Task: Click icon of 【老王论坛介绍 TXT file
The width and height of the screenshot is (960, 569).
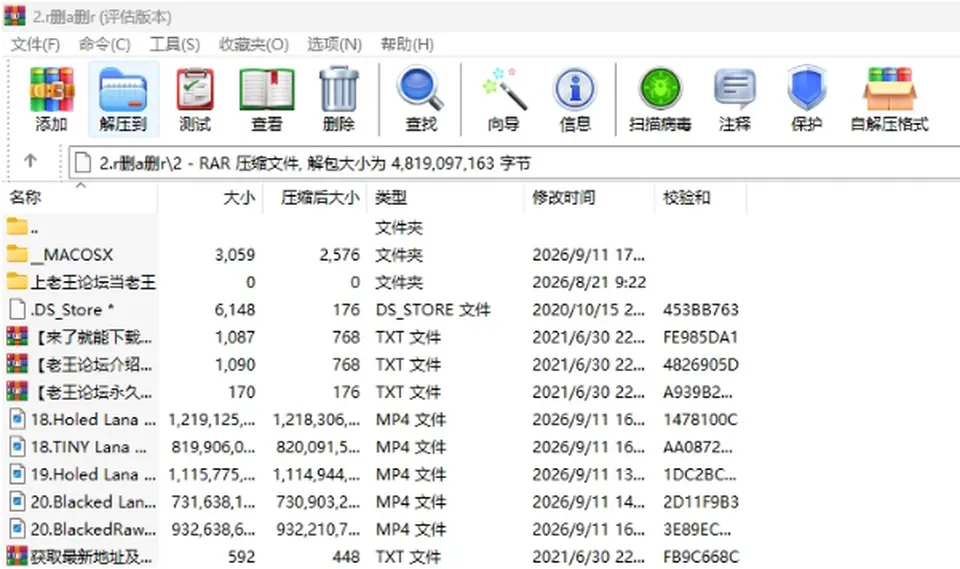Action: tap(17, 364)
